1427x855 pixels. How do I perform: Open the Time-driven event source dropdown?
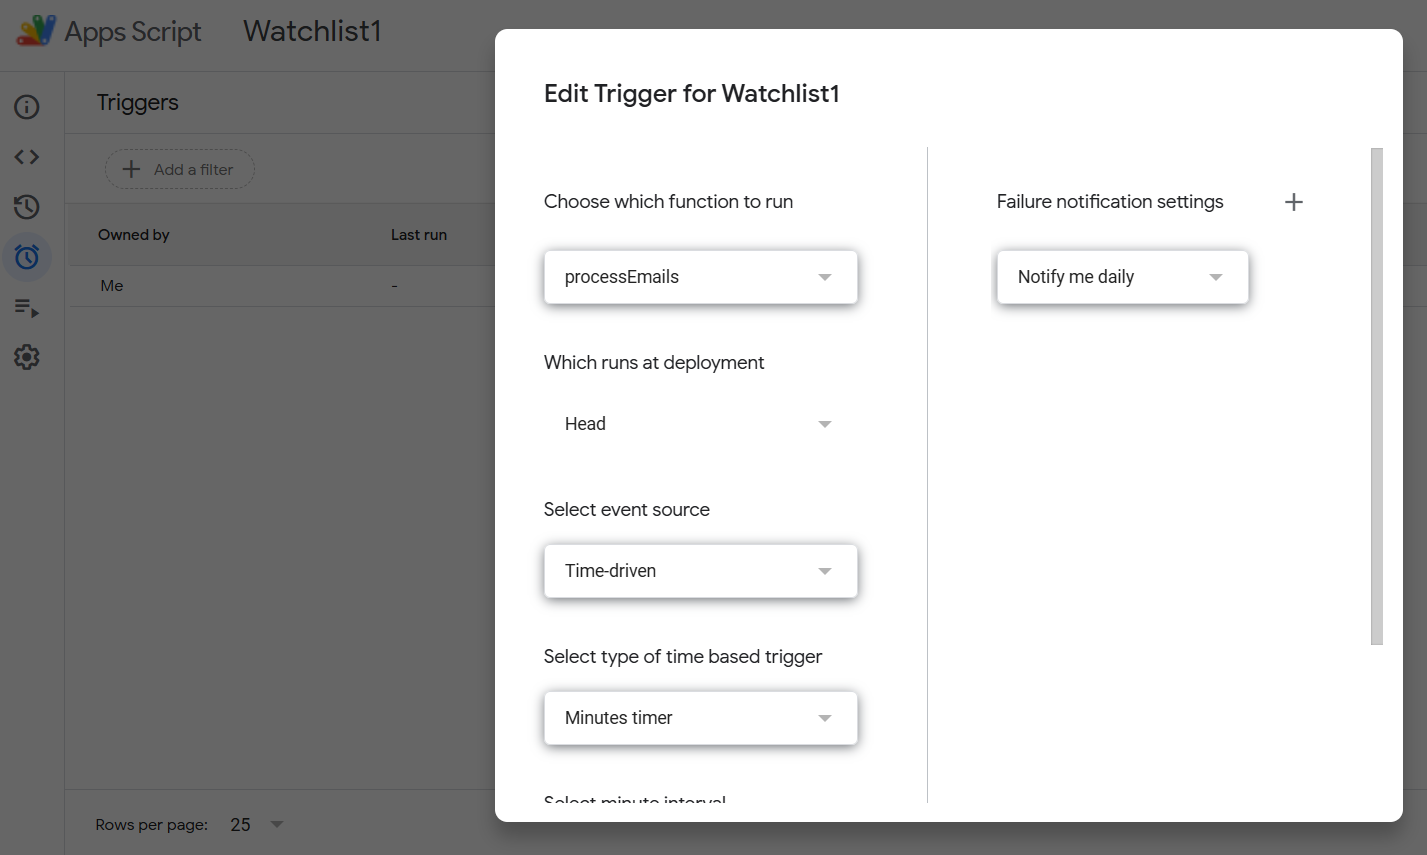pos(700,571)
